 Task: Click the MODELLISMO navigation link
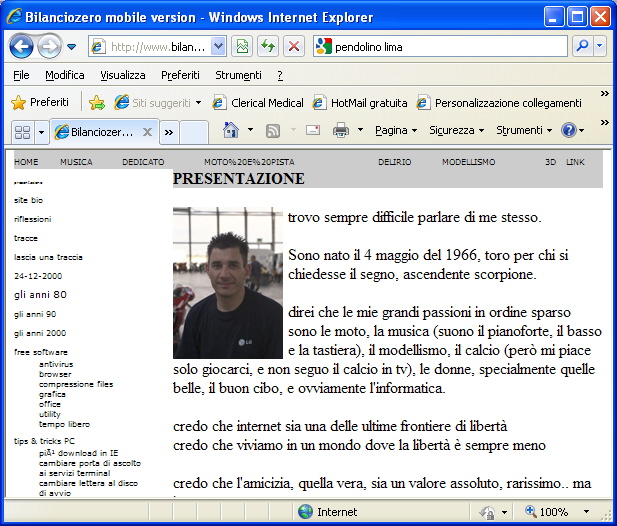pyautogui.click(x=469, y=162)
